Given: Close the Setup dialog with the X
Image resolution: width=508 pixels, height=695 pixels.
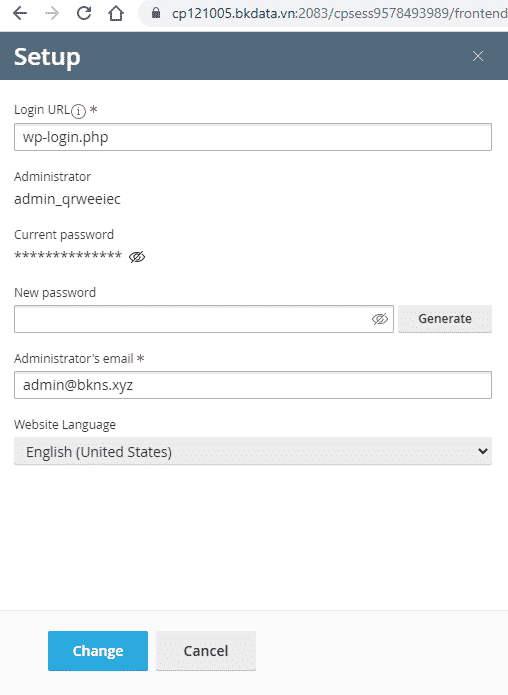Looking at the screenshot, I should [478, 56].
